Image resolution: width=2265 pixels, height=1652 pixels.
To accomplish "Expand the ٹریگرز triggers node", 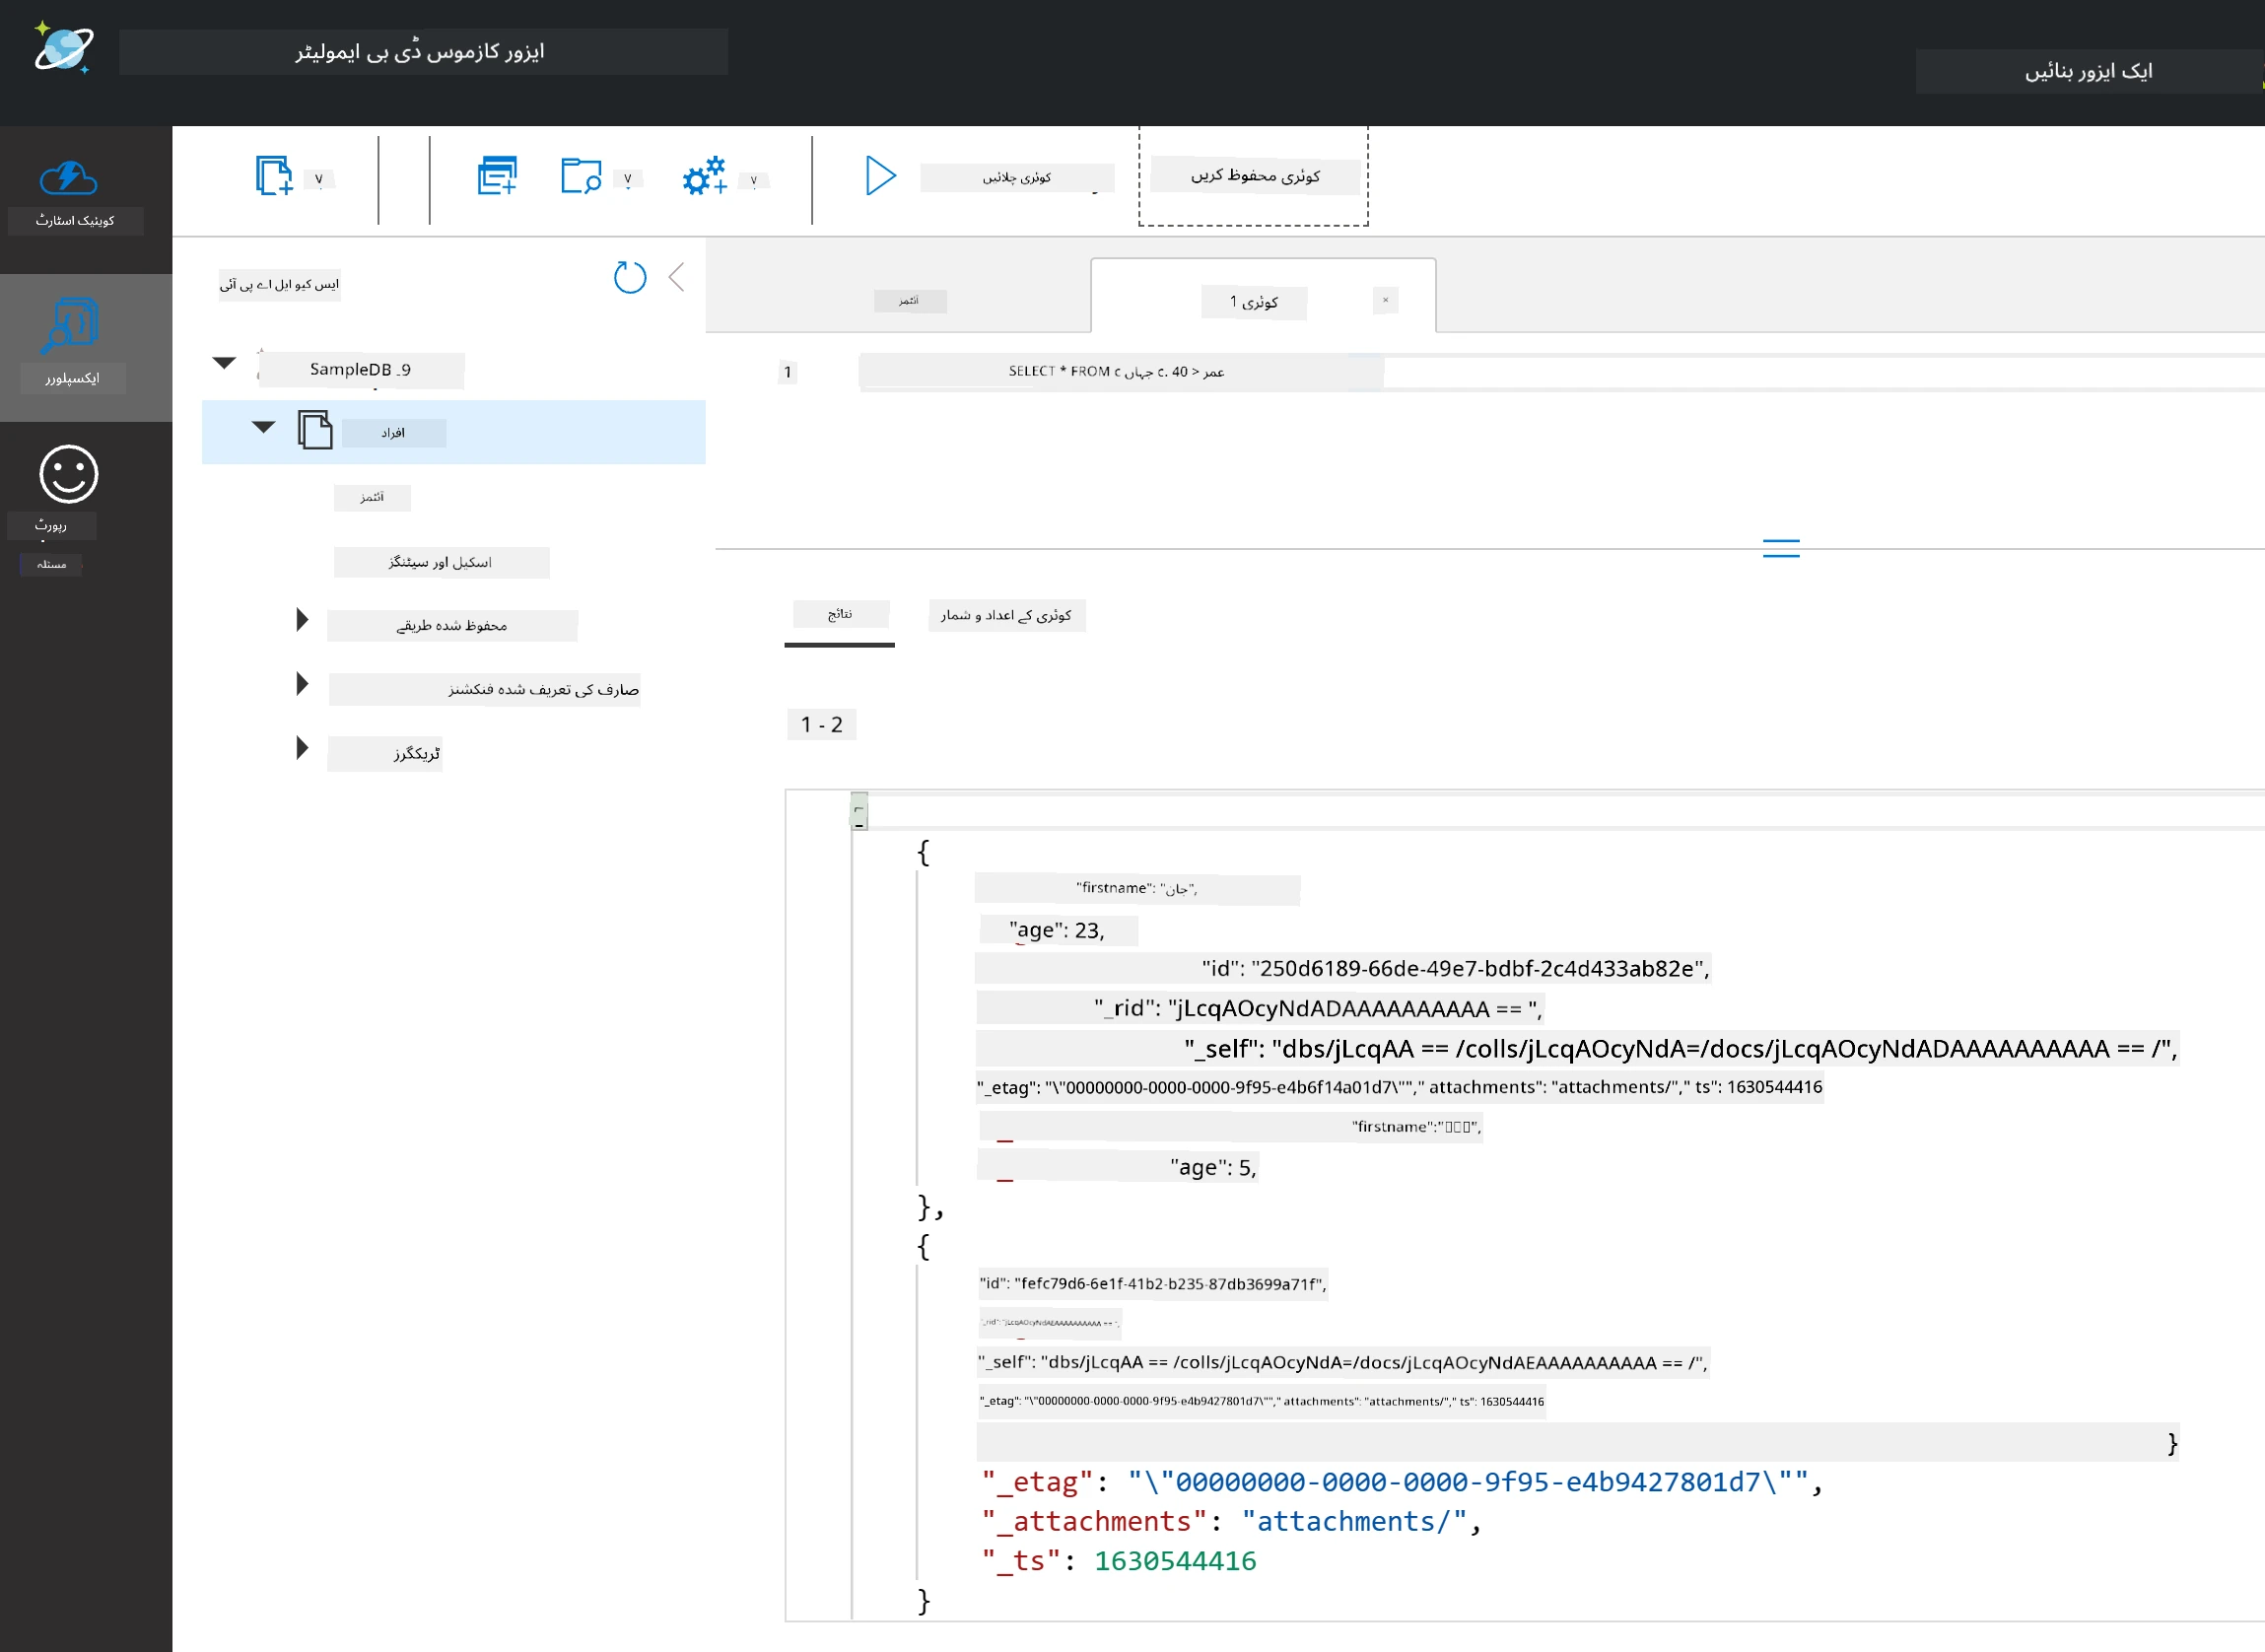I will (x=302, y=748).
